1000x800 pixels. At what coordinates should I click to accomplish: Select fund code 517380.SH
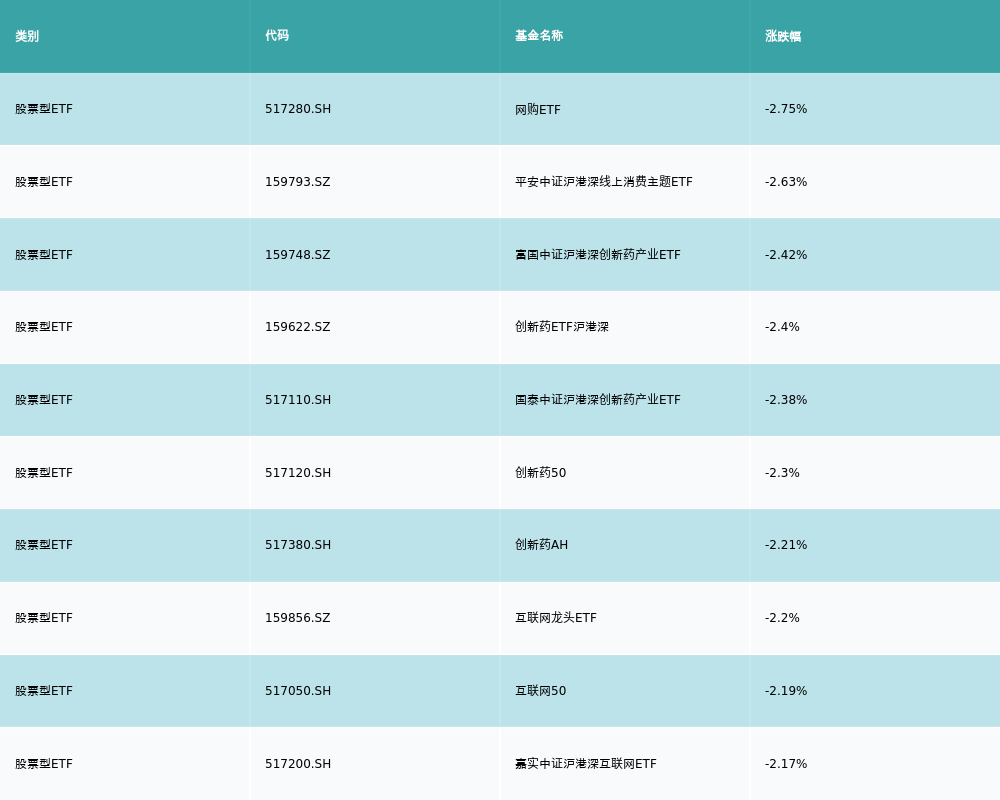point(298,545)
